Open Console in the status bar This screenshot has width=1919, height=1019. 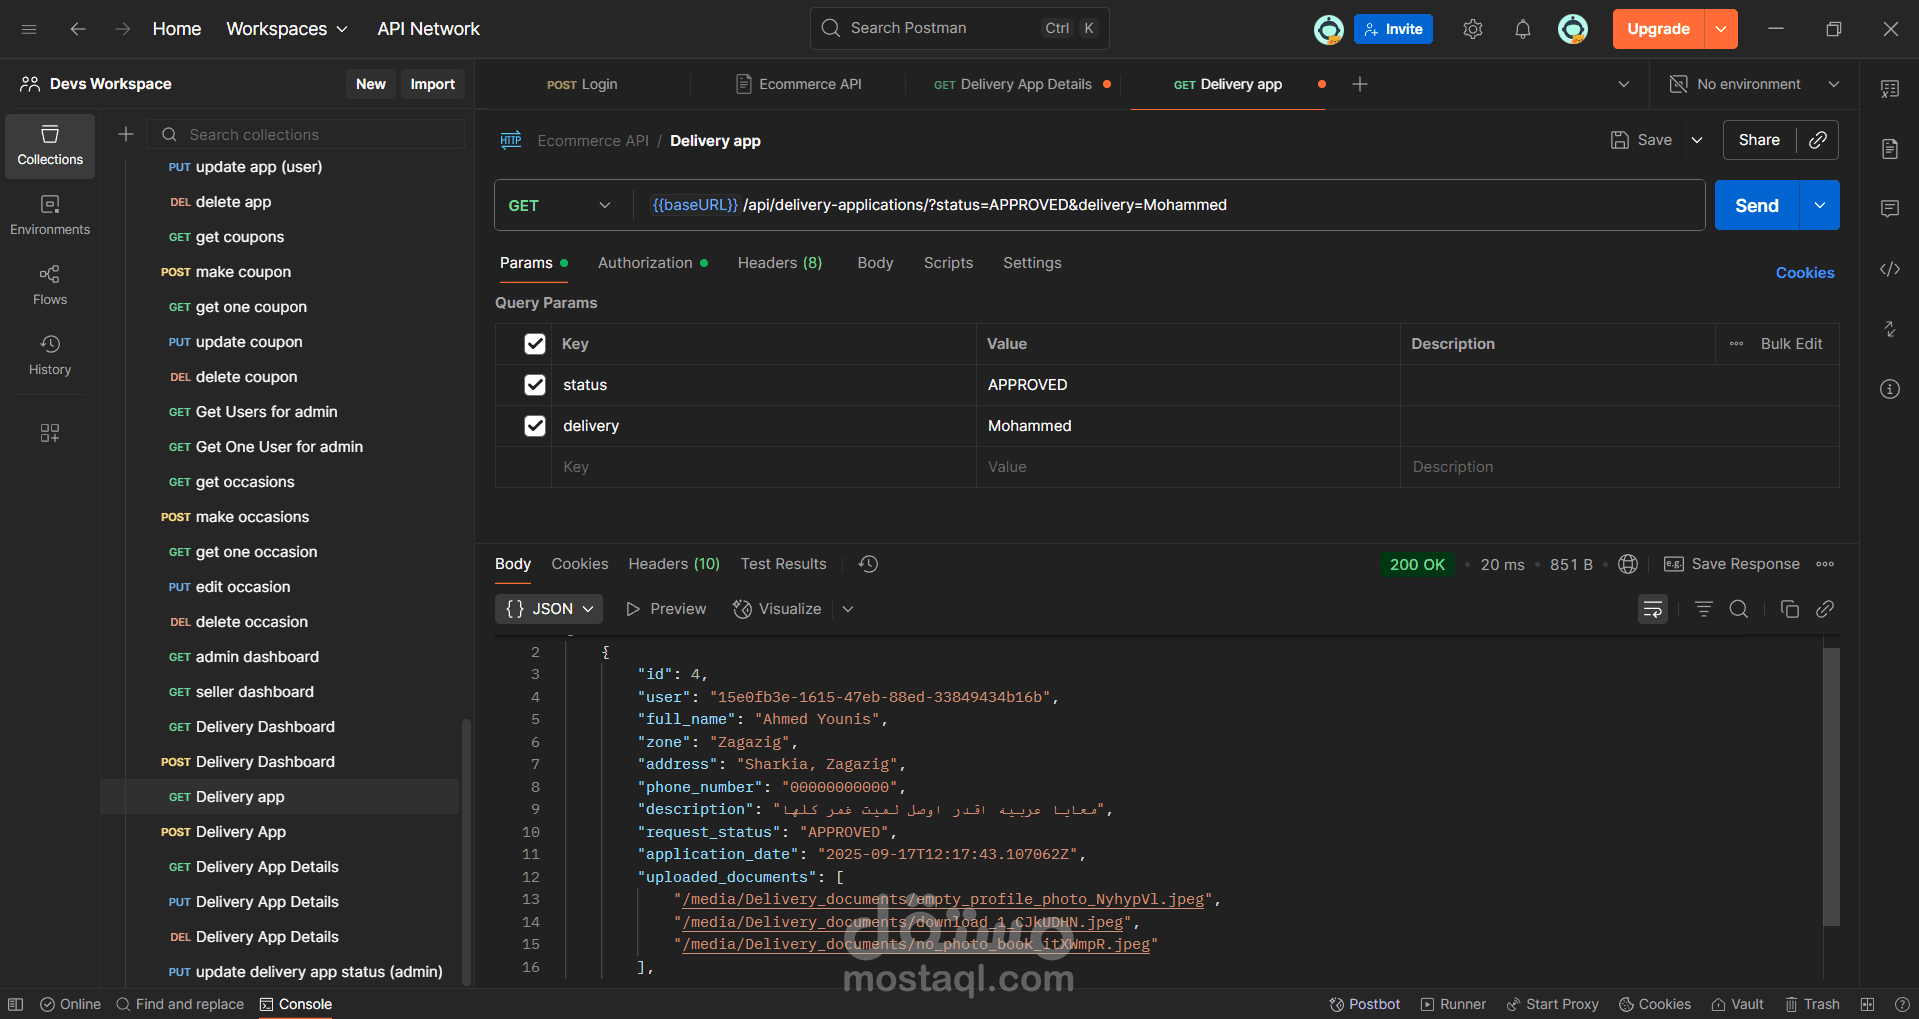(x=296, y=1004)
